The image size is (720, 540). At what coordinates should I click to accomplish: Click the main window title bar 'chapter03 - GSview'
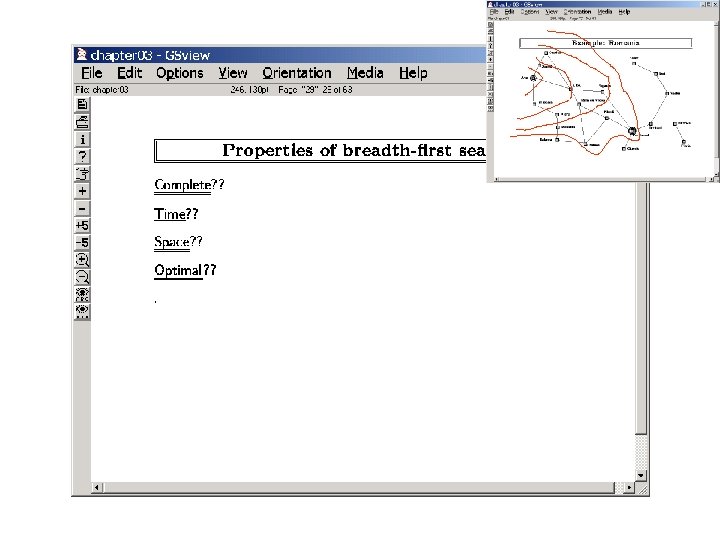[x=280, y=55]
